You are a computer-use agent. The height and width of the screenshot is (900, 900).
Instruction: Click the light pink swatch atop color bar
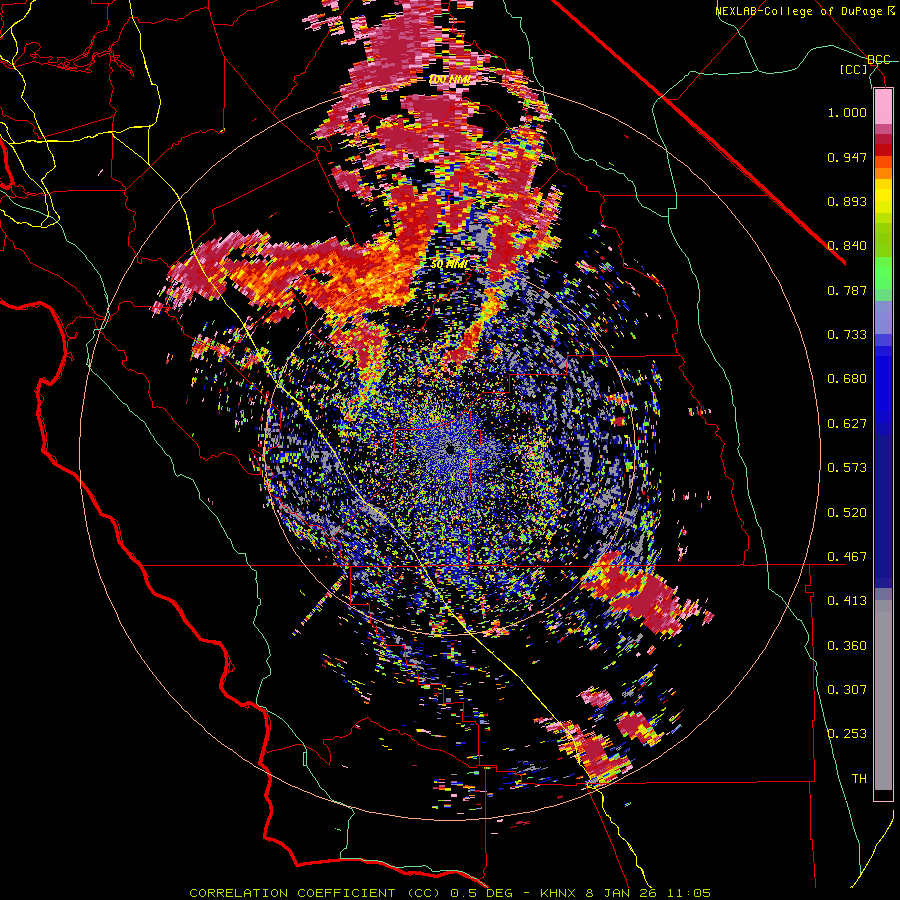coord(883,107)
